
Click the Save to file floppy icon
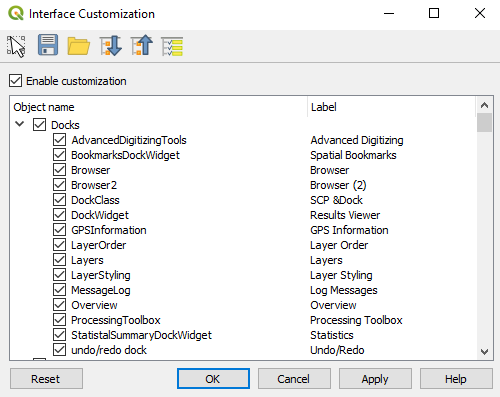(48, 45)
